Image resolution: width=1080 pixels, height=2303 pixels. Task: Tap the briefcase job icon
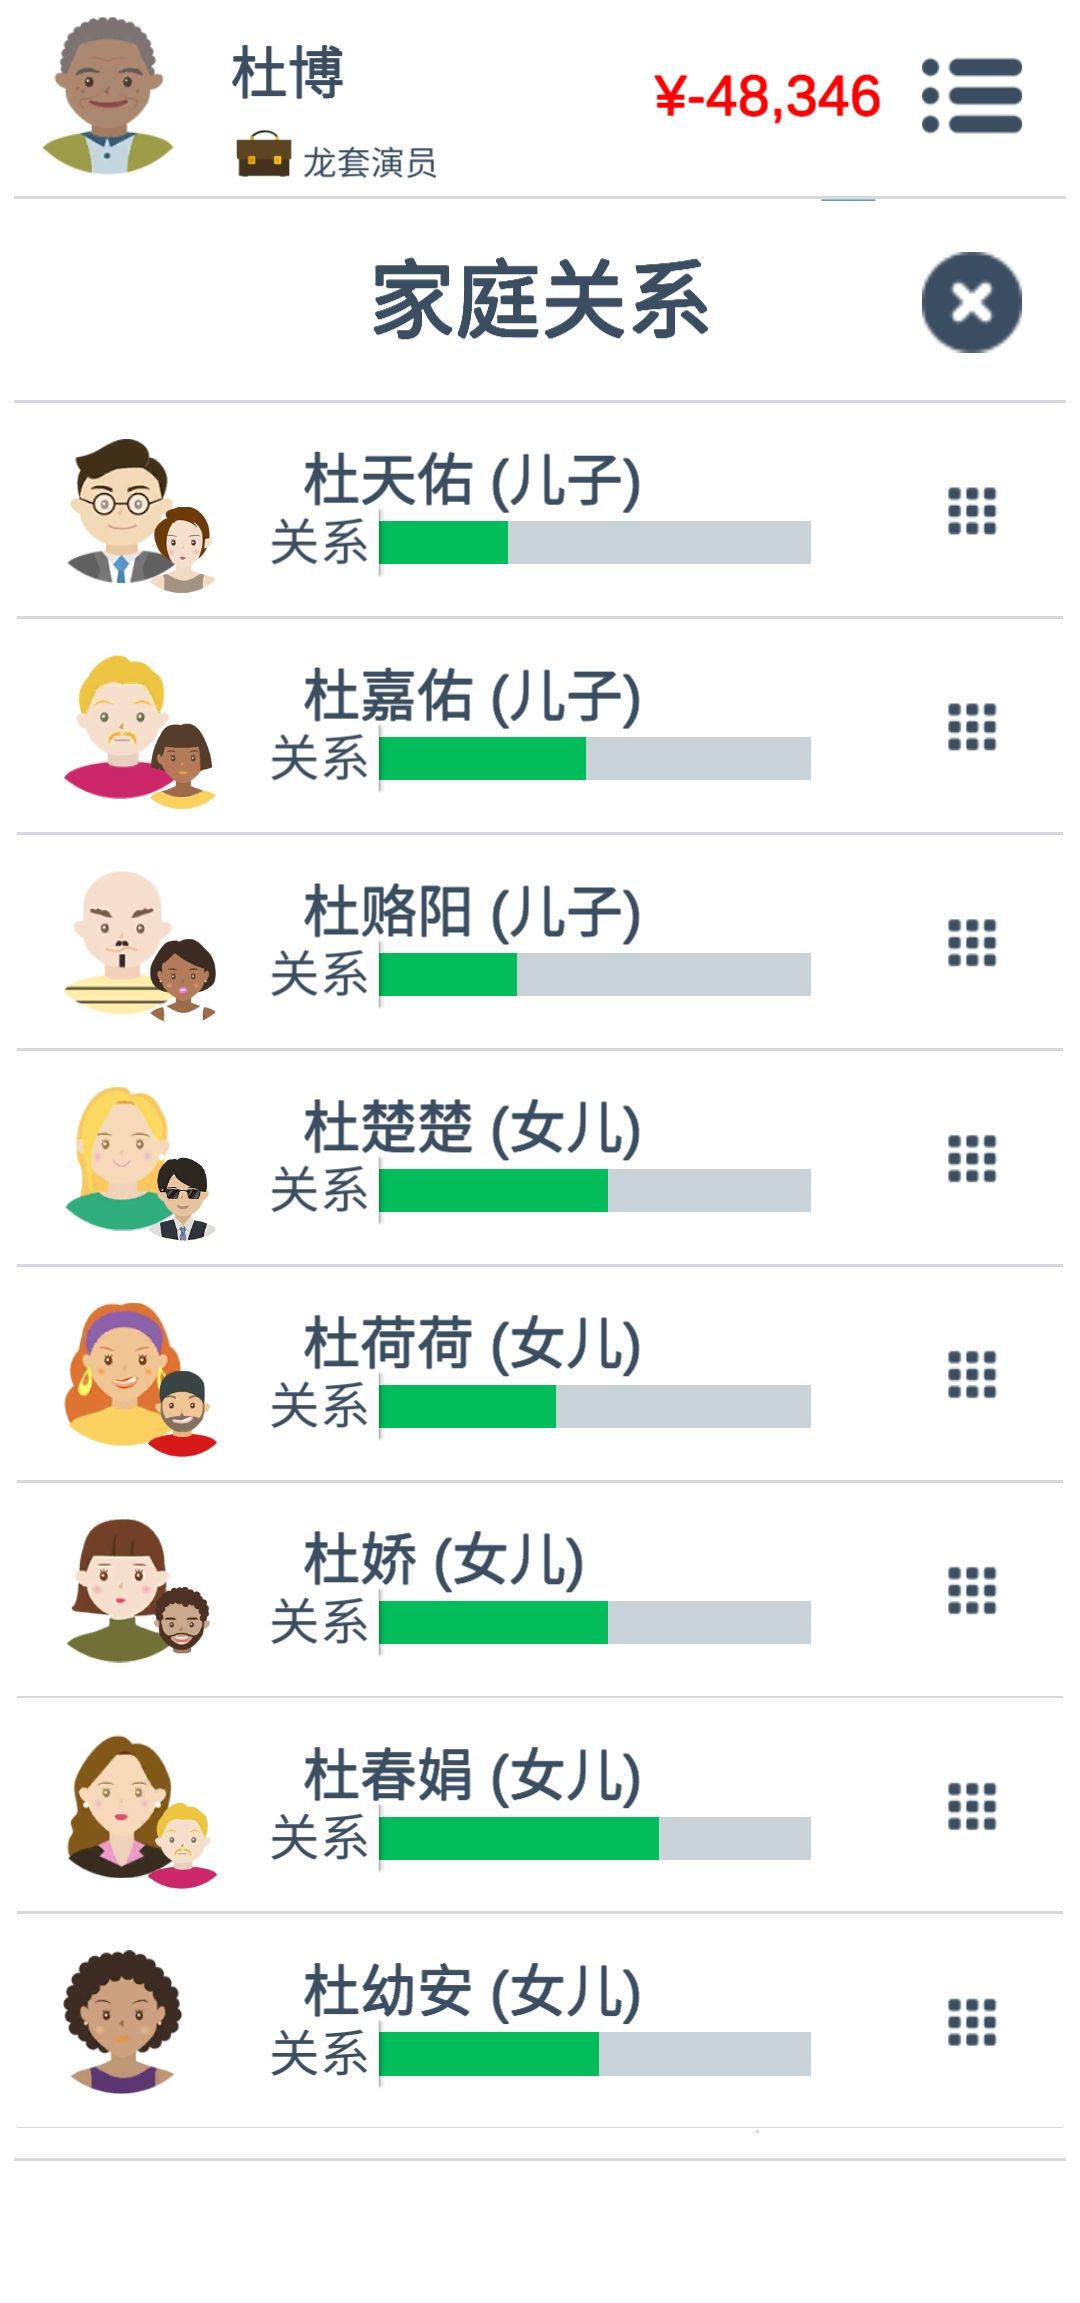263,155
